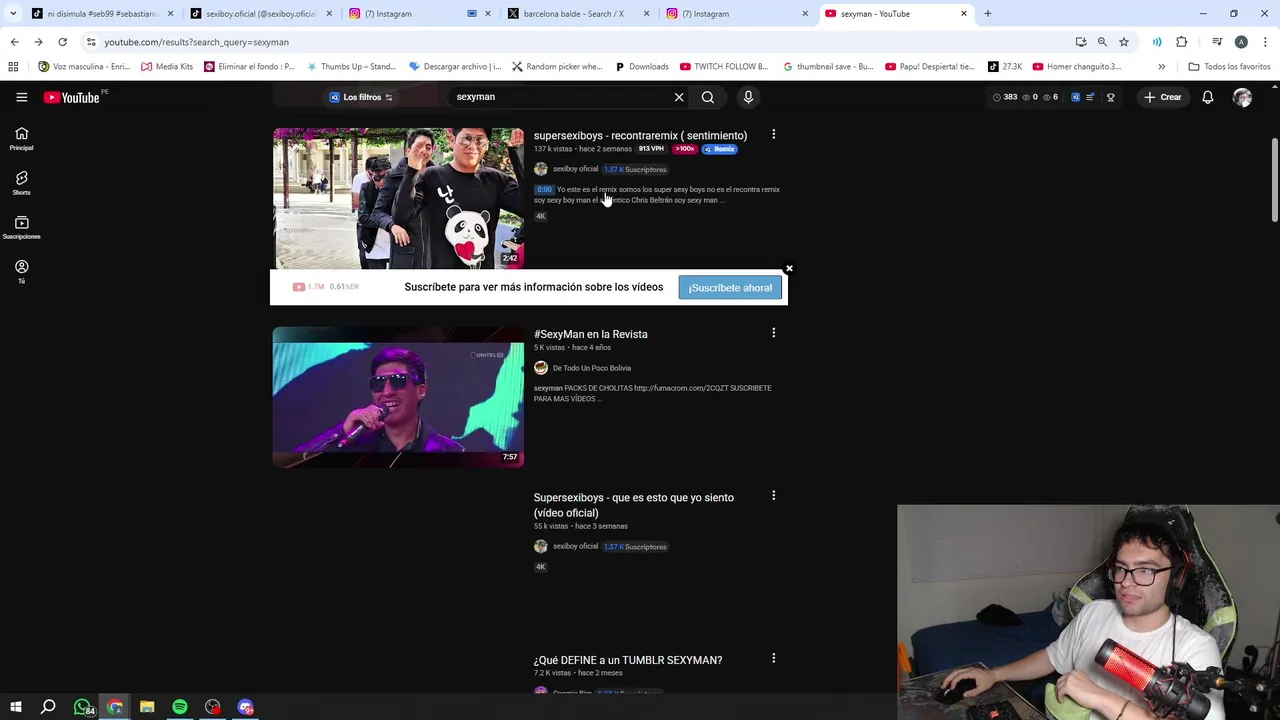Open the Chrome profile avatar A

pyautogui.click(x=1241, y=42)
